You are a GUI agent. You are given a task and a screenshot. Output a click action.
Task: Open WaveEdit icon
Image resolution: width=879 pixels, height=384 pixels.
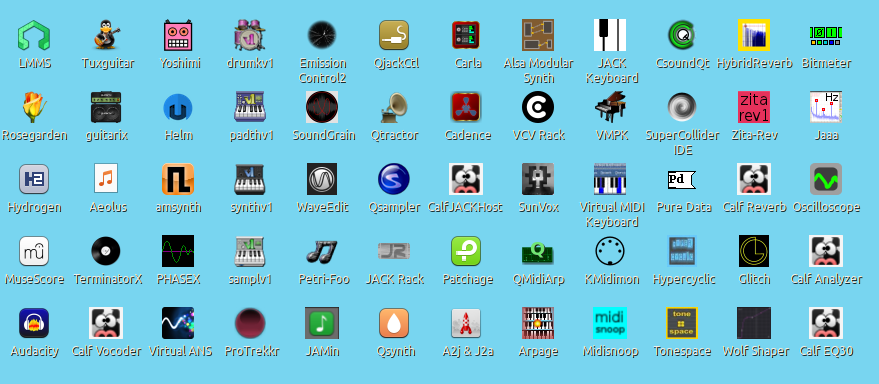[x=322, y=179]
